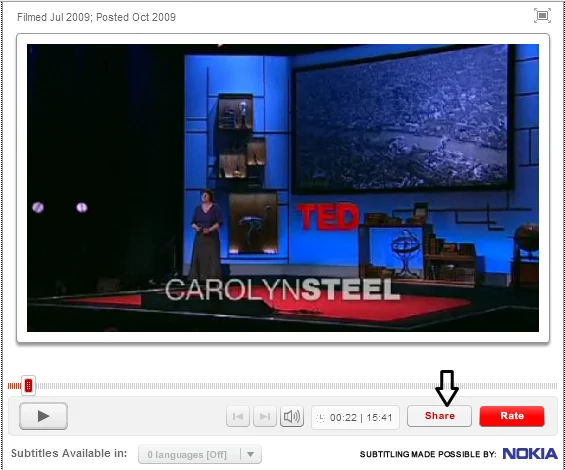The width and height of the screenshot is (565, 470).
Task: Enter fullscreen mode icon
Action: (542, 15)
